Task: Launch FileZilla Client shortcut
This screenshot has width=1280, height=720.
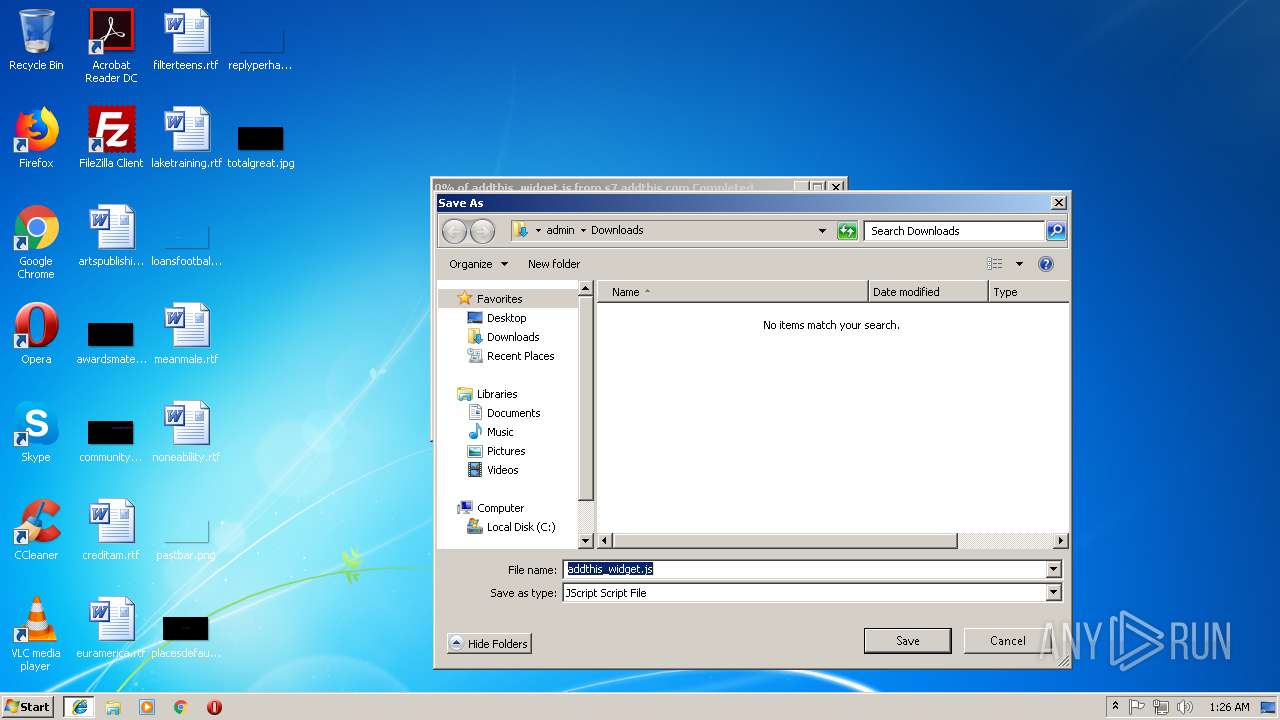Action: [111, 138]
